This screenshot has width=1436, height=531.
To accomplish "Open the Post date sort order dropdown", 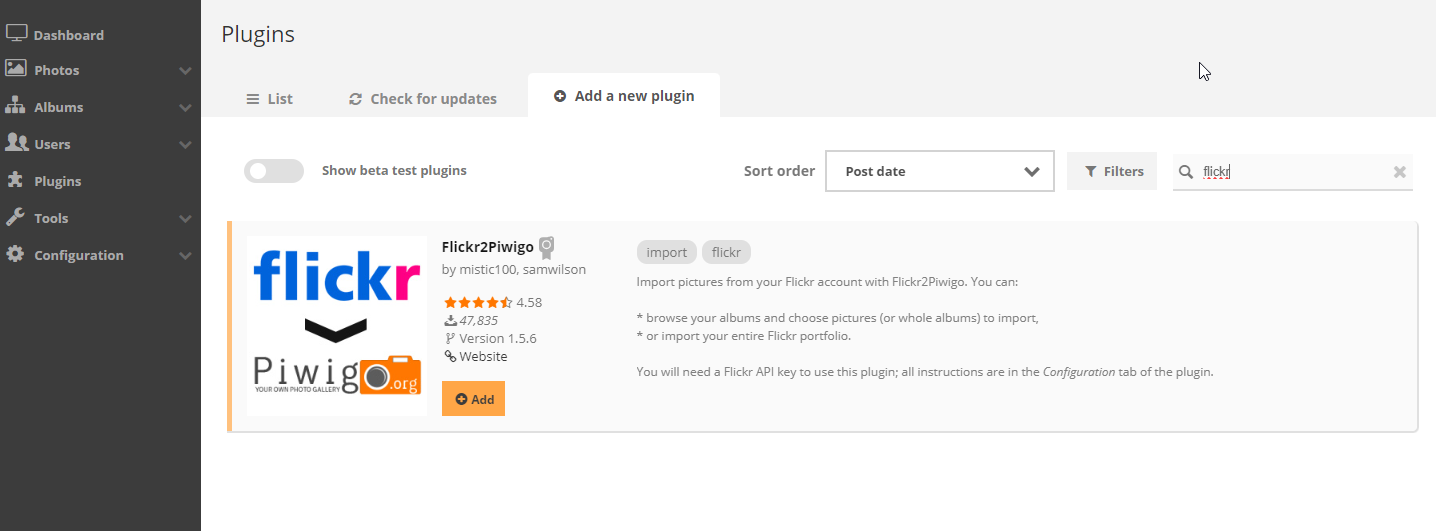I will (x=940, y=171).
